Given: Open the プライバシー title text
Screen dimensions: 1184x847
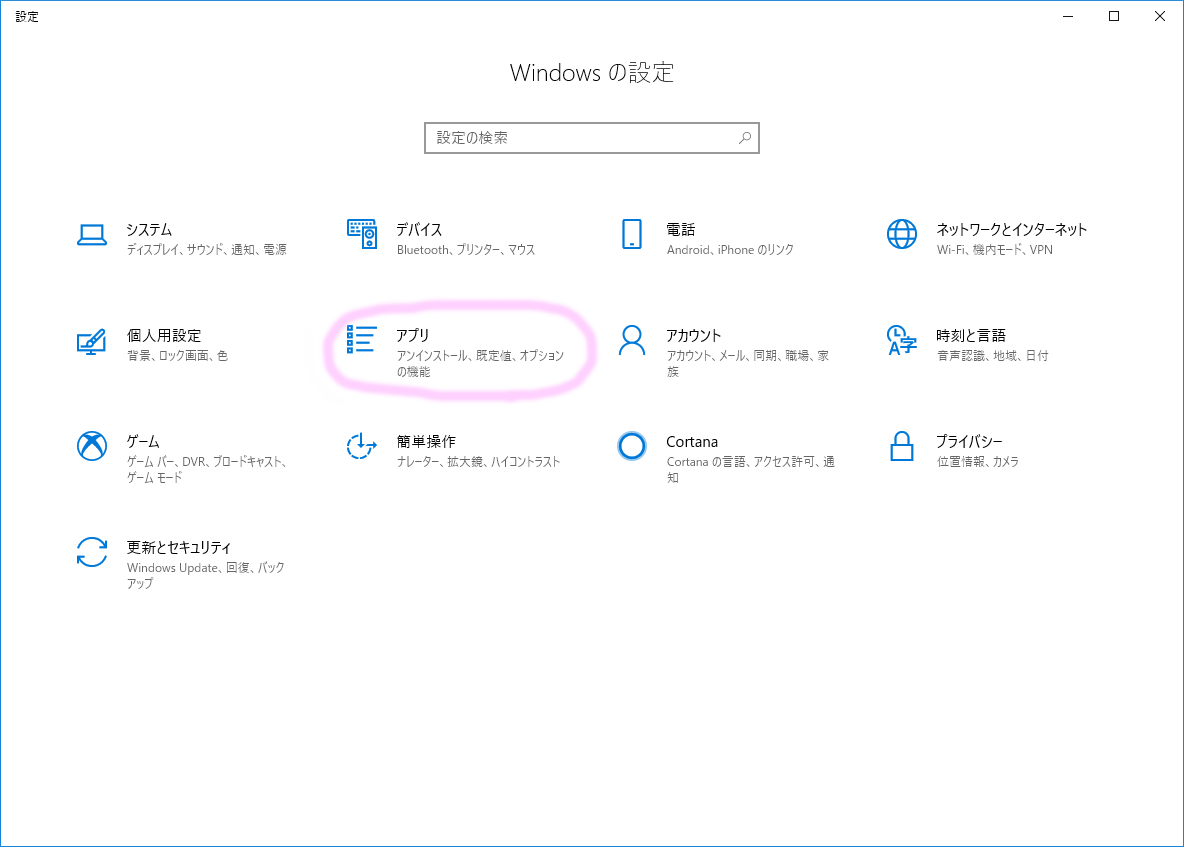Looking at the screenshot, I should tap(969, 442).
